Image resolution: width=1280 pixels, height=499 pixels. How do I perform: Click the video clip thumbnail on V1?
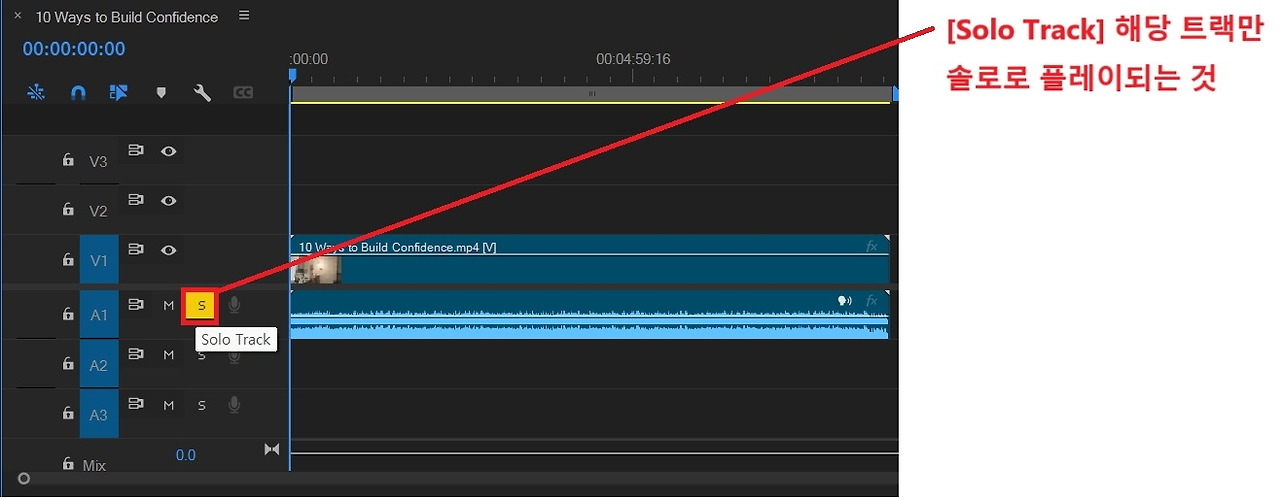[316, 269]
